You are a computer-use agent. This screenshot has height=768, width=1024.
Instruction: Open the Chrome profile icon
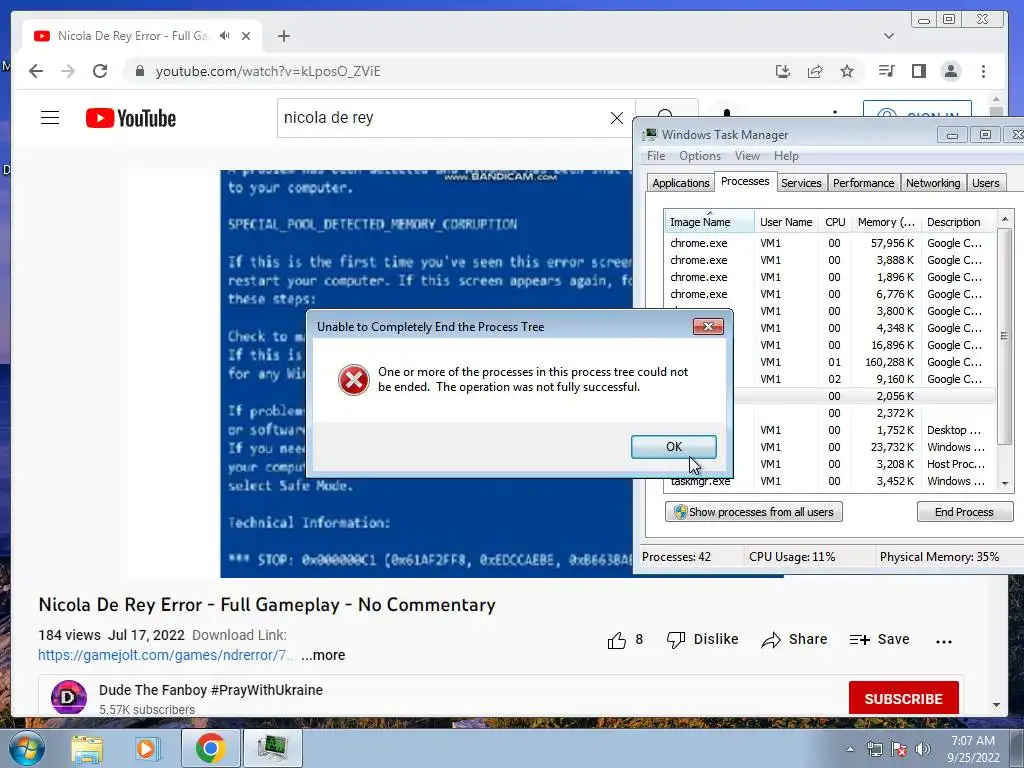coord(951,71)
